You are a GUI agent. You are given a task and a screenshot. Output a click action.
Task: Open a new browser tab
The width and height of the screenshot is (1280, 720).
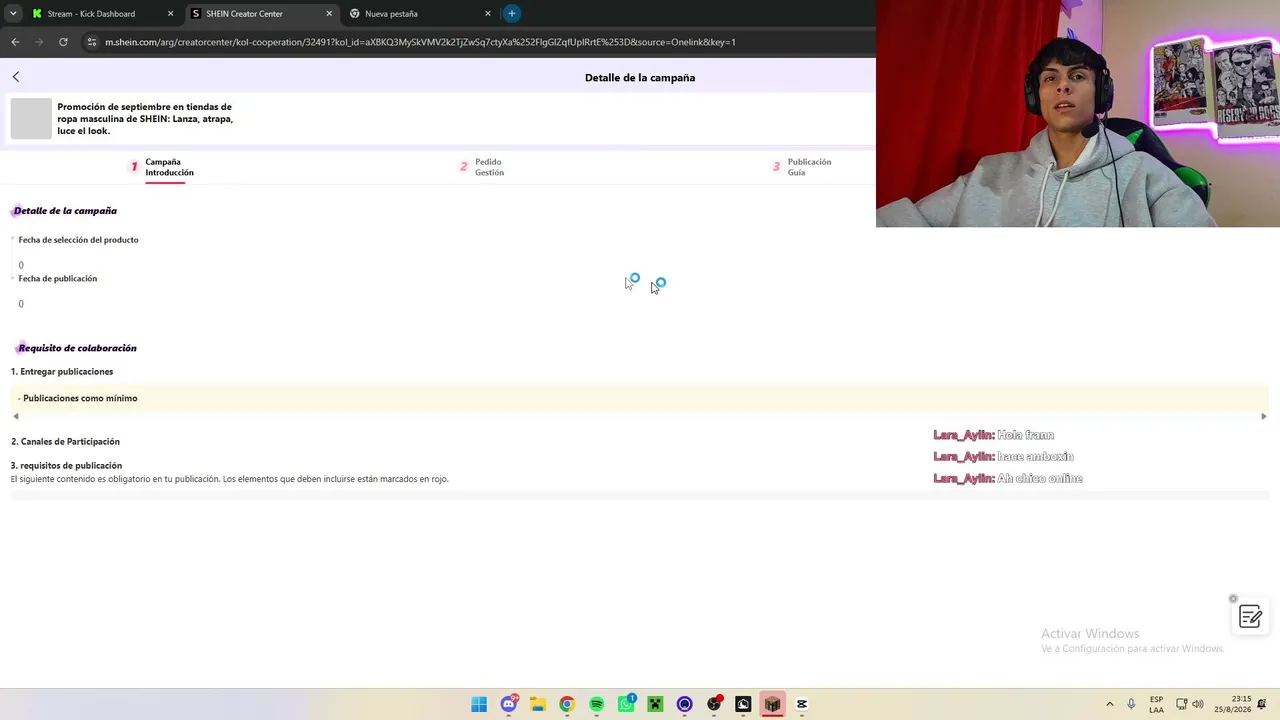coord(512,14)
